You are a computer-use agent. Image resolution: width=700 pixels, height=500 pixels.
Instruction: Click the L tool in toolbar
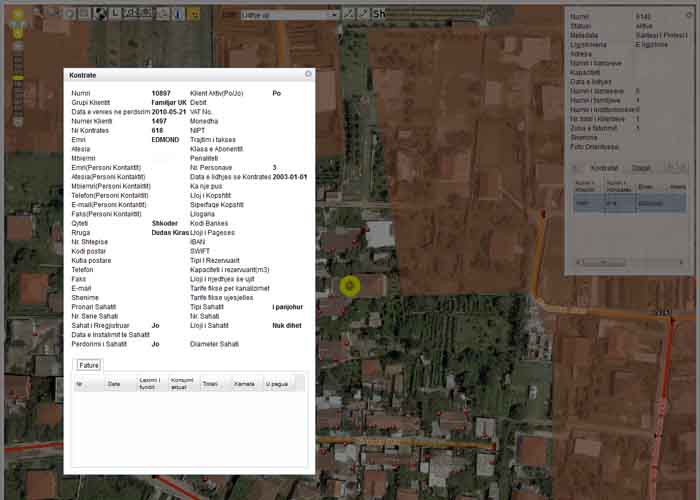[x=116, y=14]
